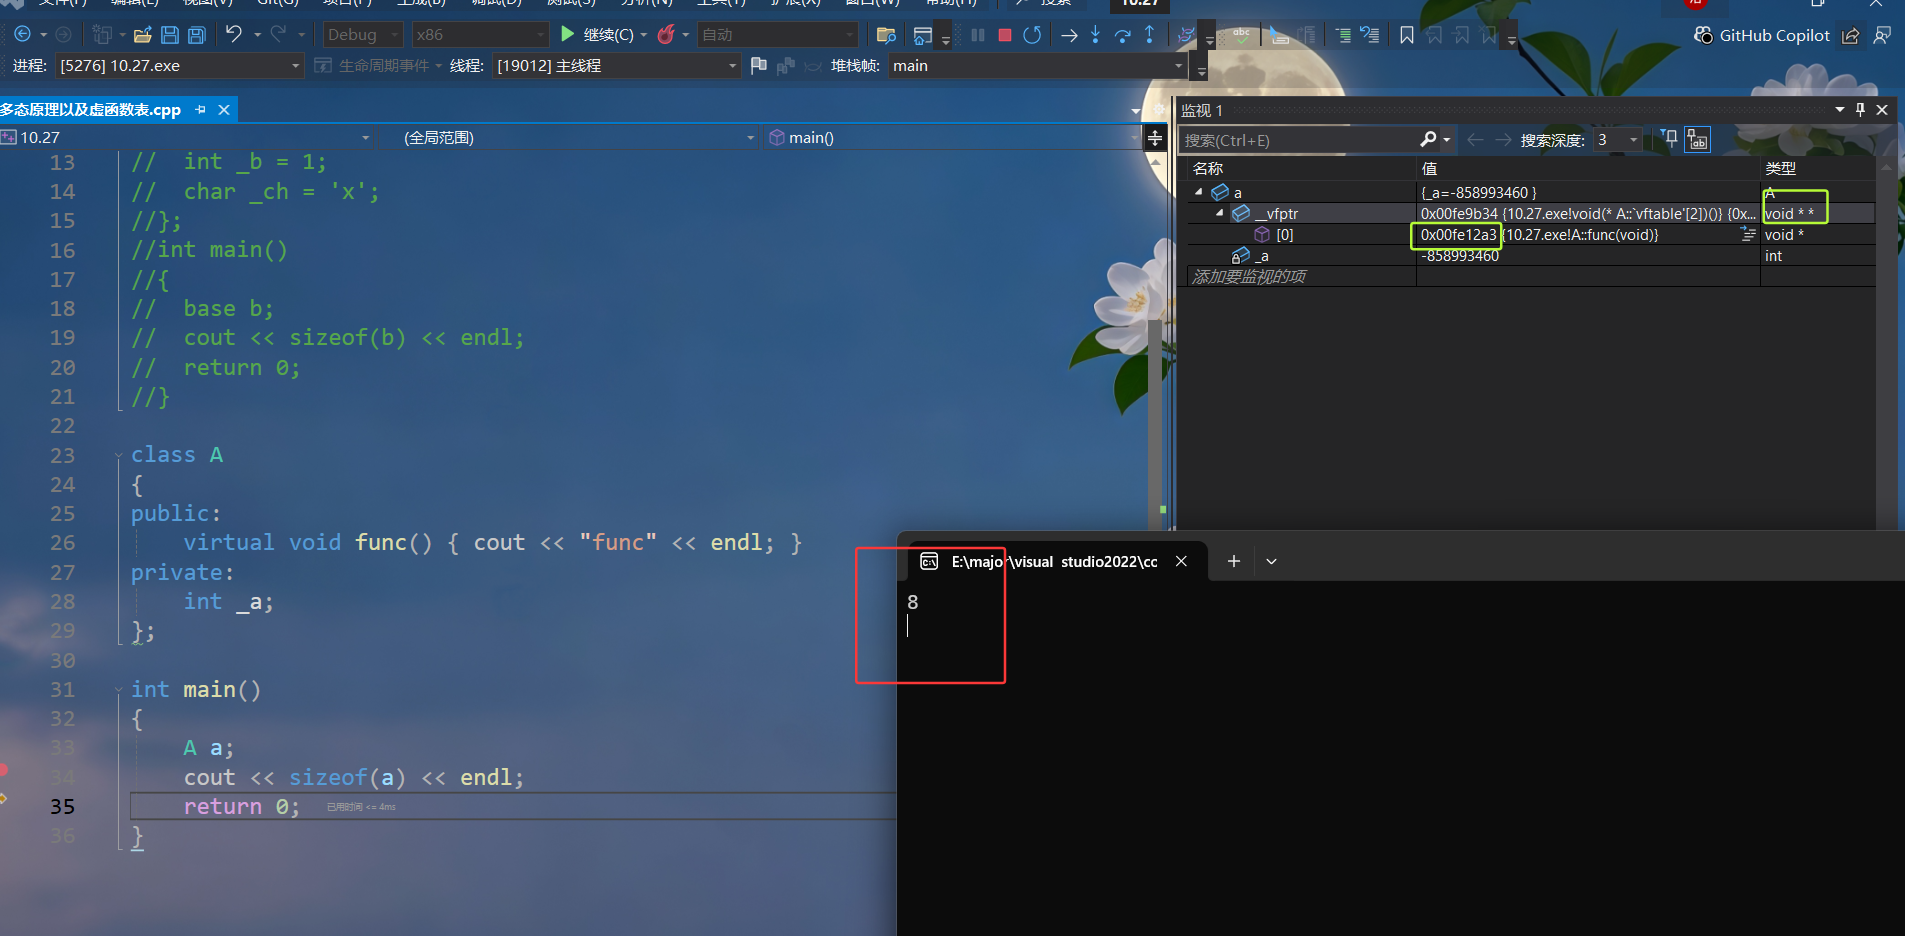
Task: Click the Save All double-disk icon
Action: 197,35
